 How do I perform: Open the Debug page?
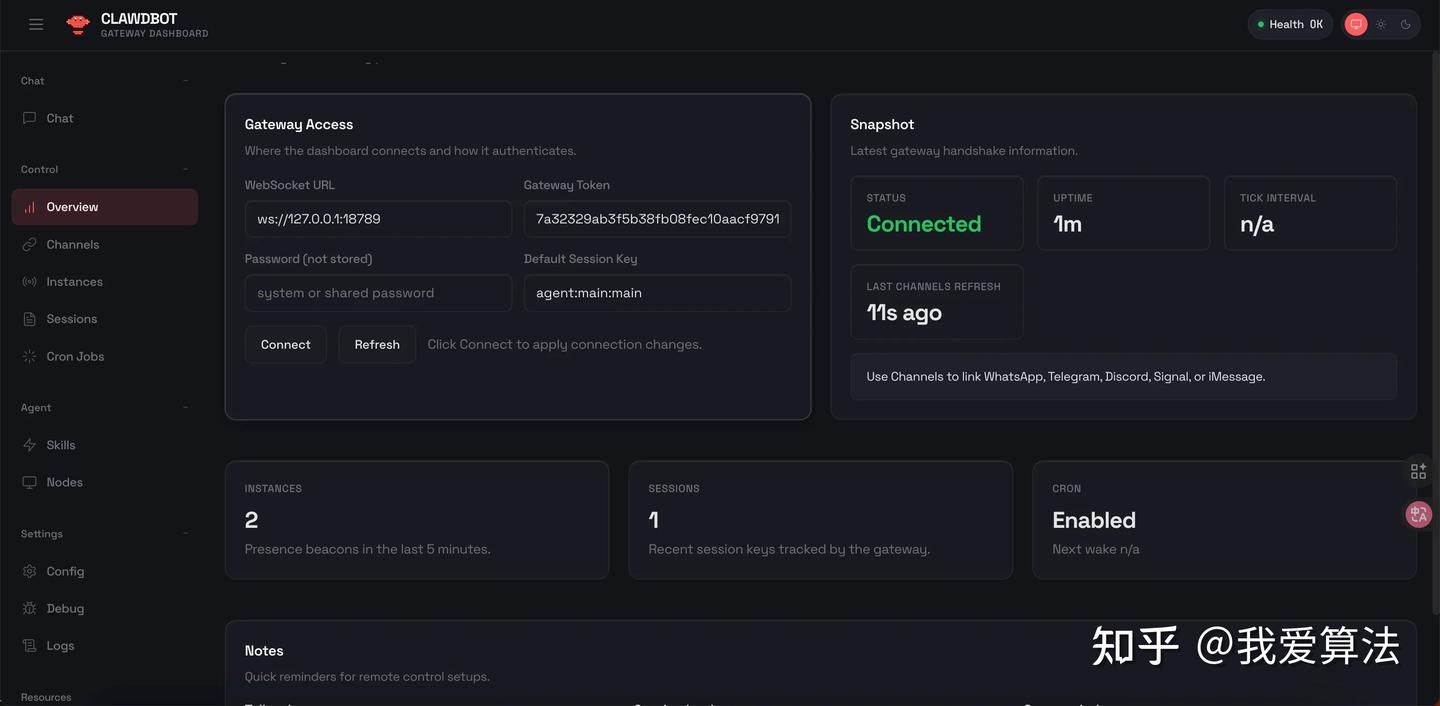(x=65, y=608)
